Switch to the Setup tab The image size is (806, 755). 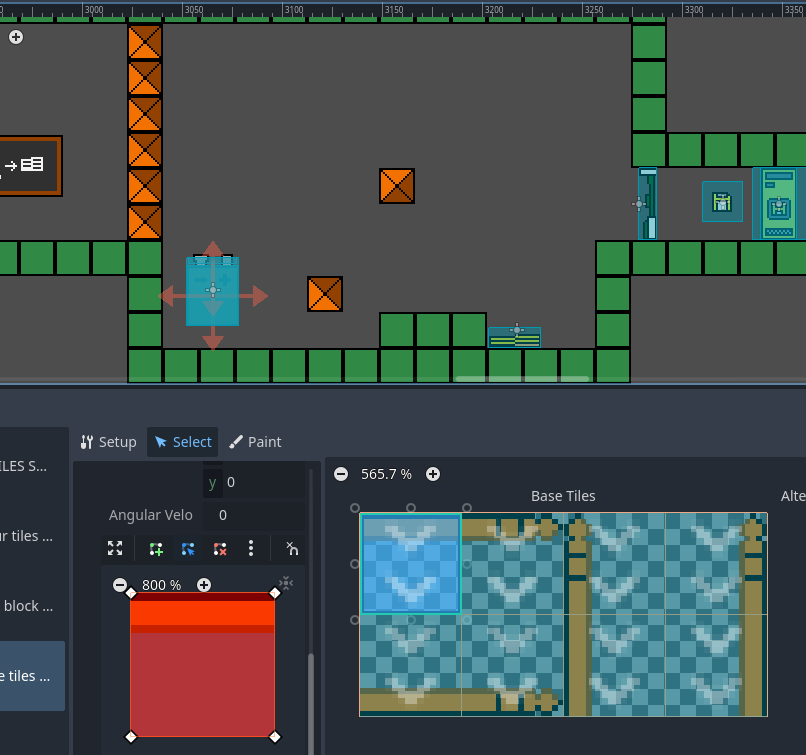pos(108,442)
